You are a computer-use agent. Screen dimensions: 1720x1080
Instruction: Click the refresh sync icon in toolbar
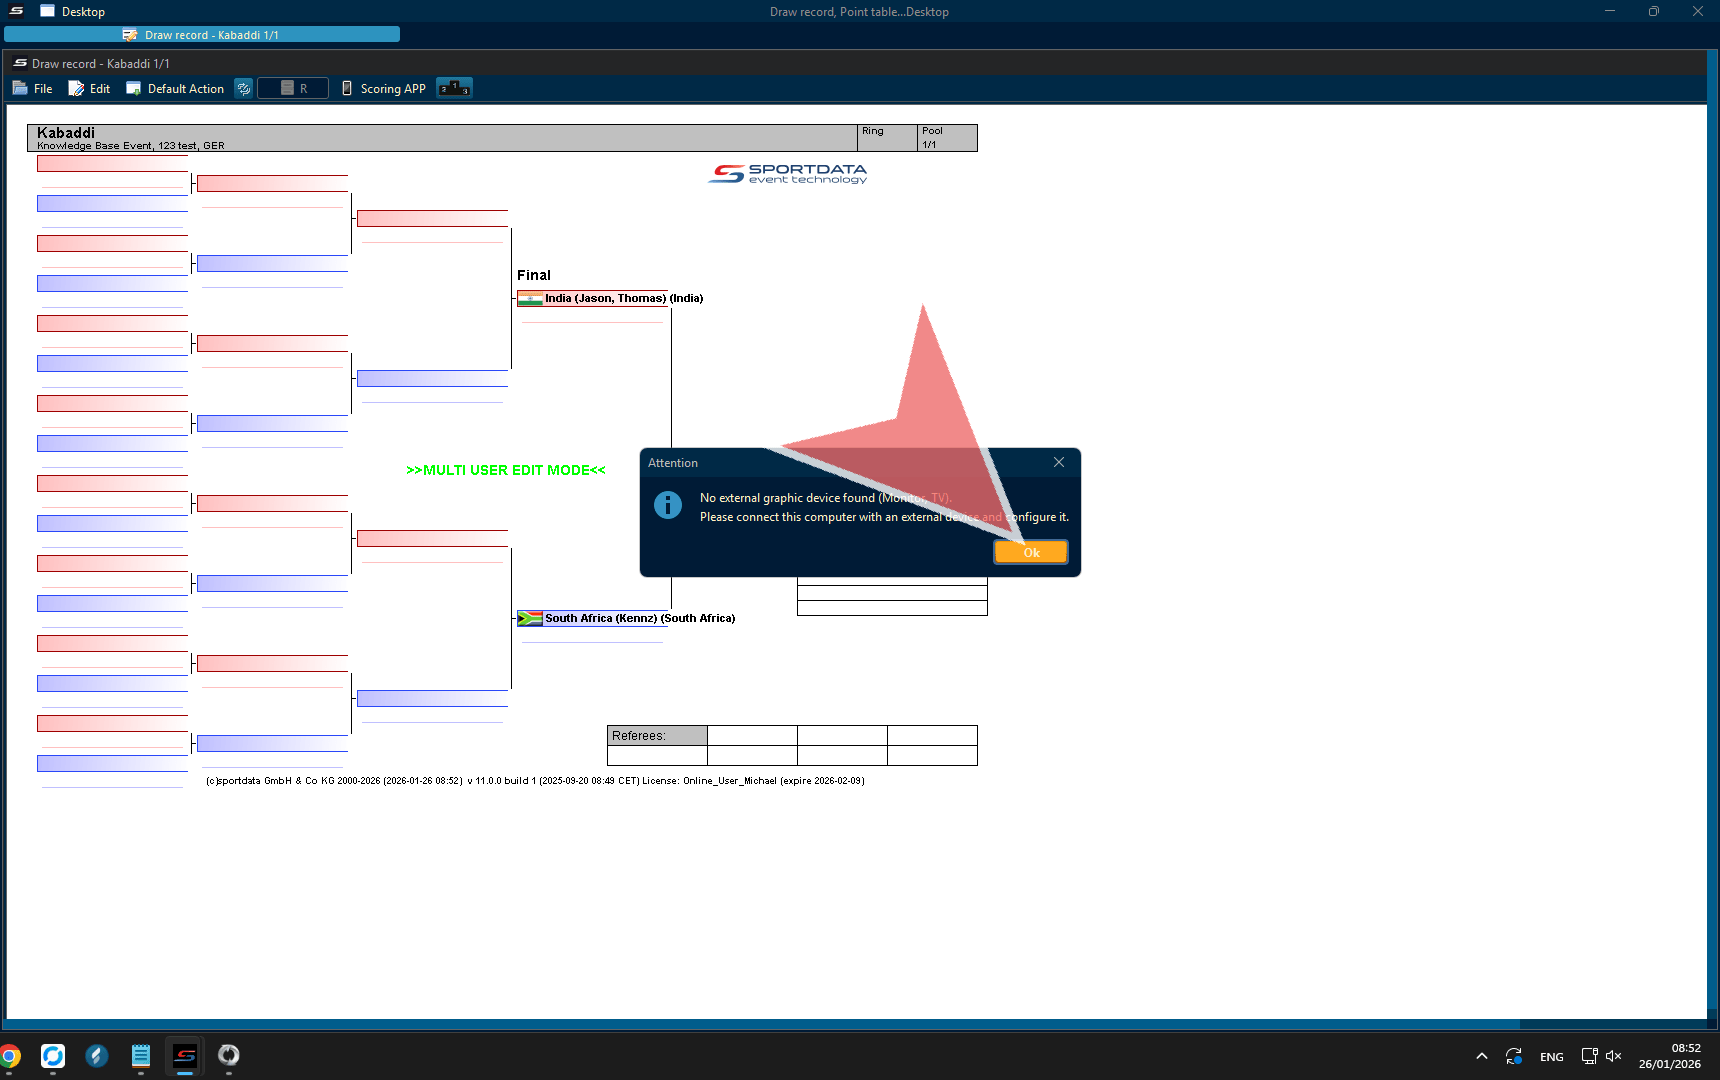tap(243, 89)
